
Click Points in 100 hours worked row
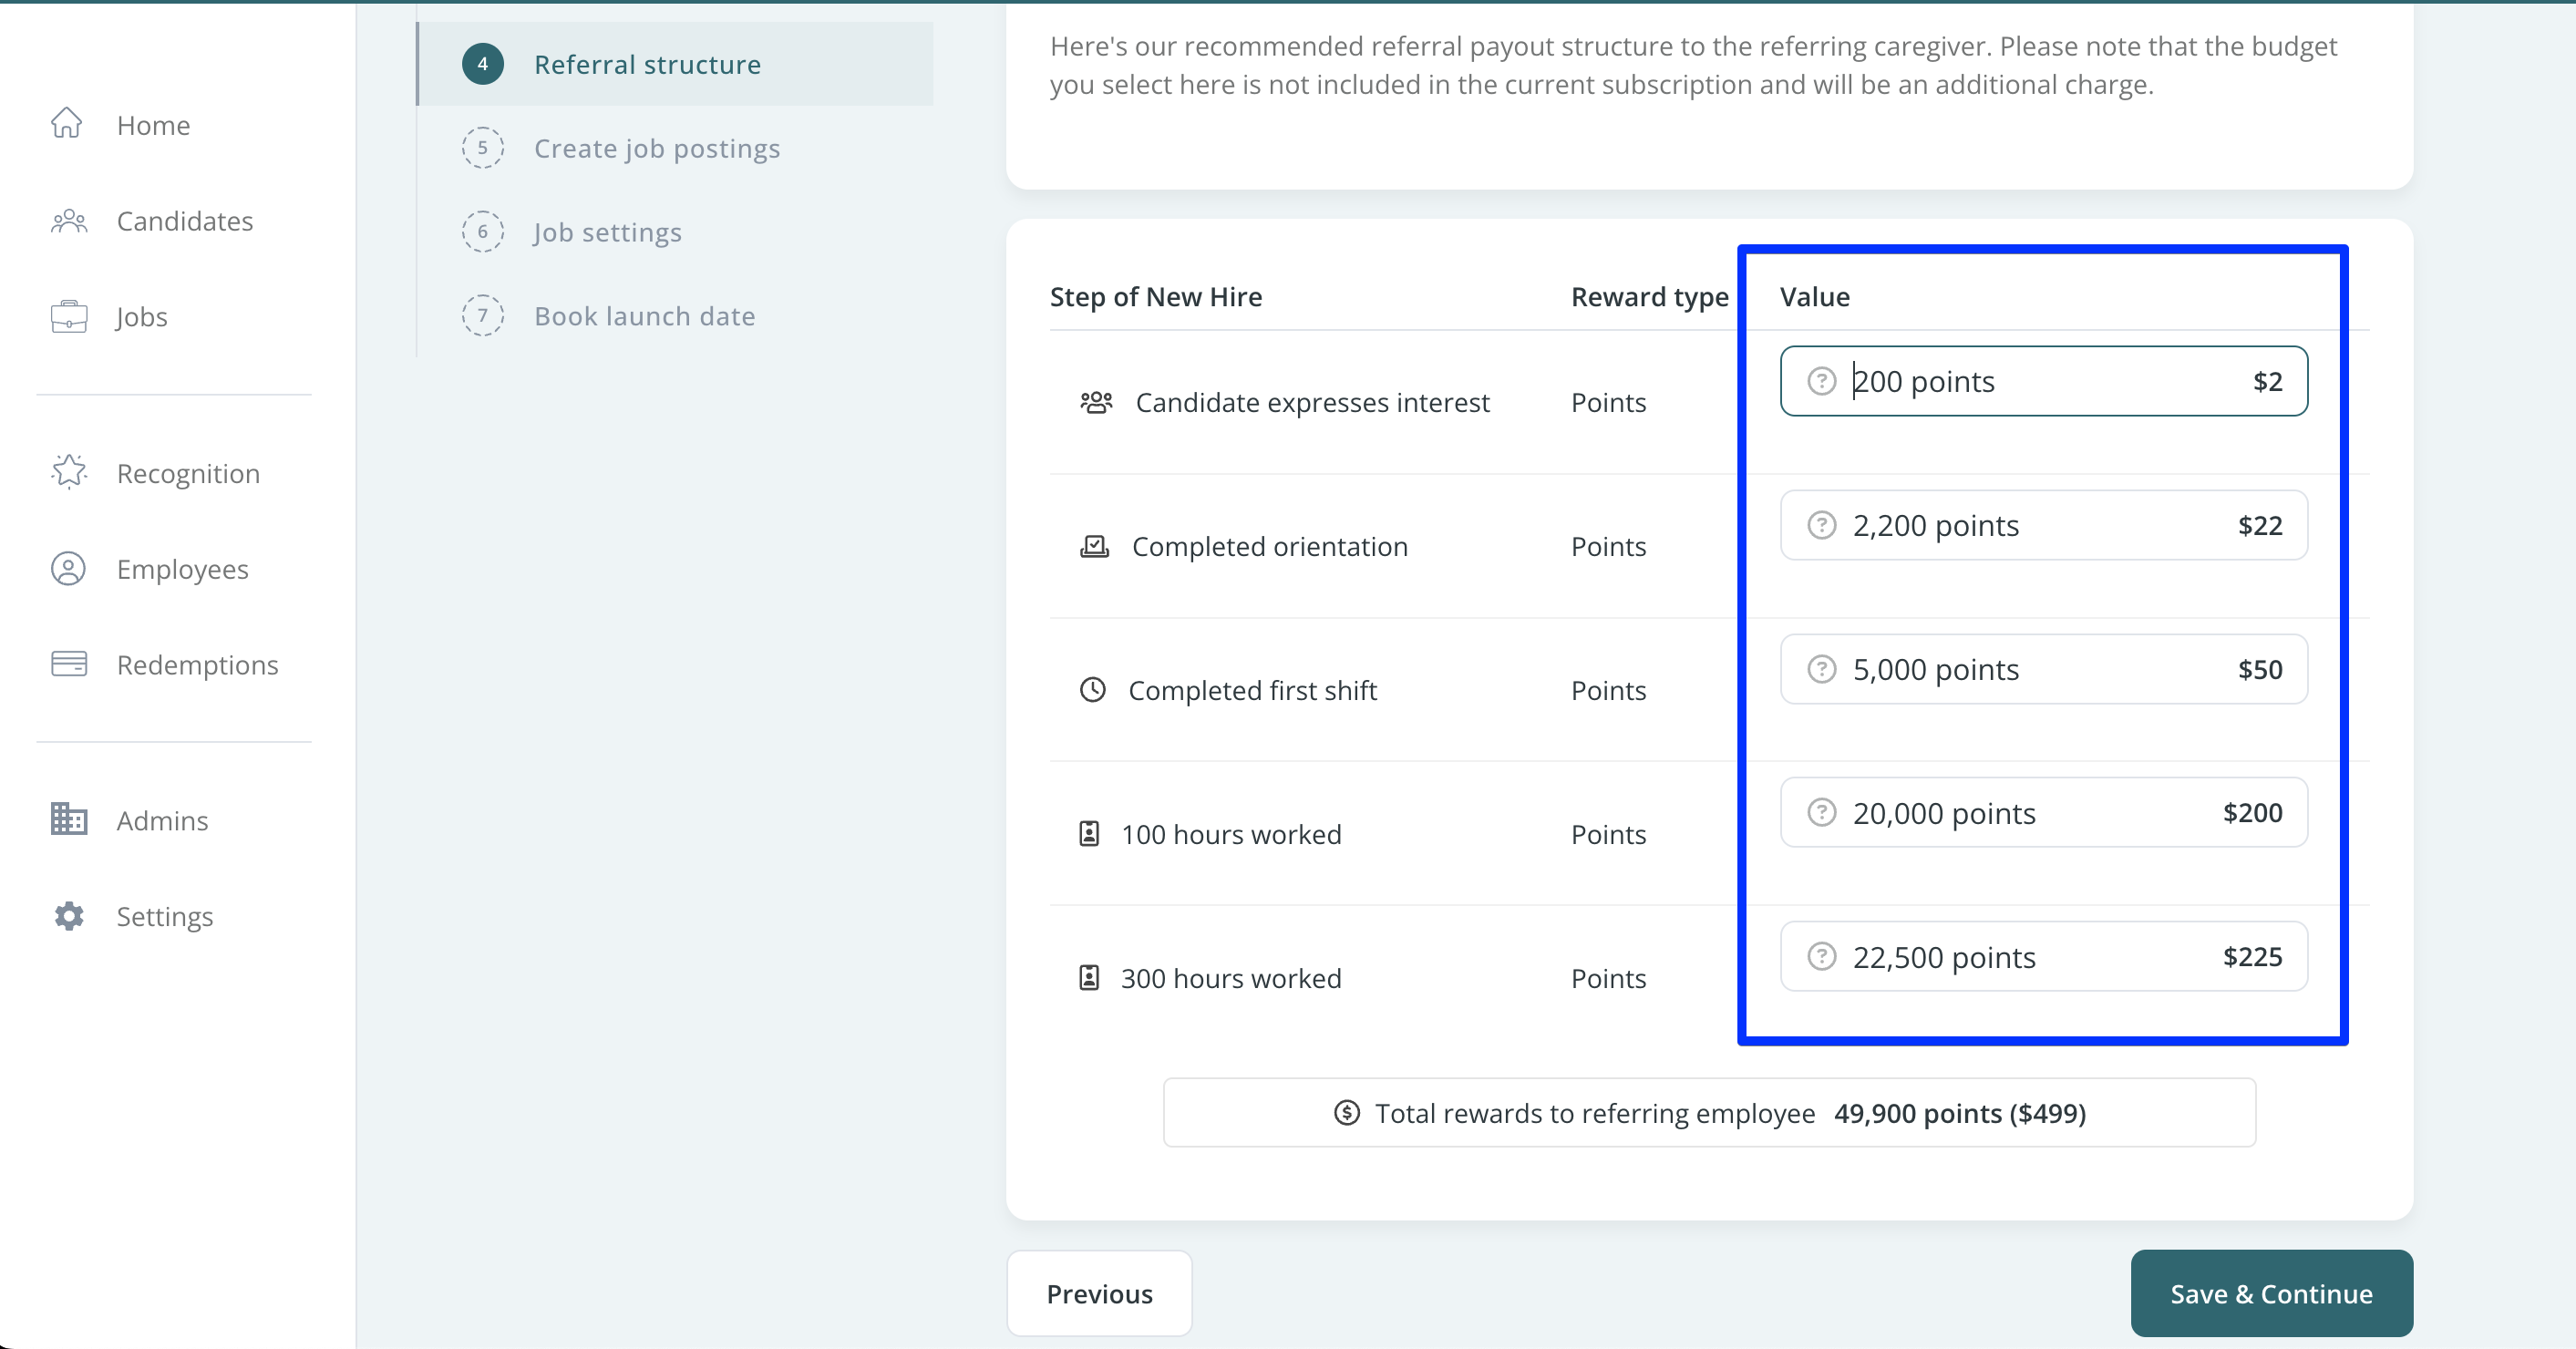[1608, 834]
